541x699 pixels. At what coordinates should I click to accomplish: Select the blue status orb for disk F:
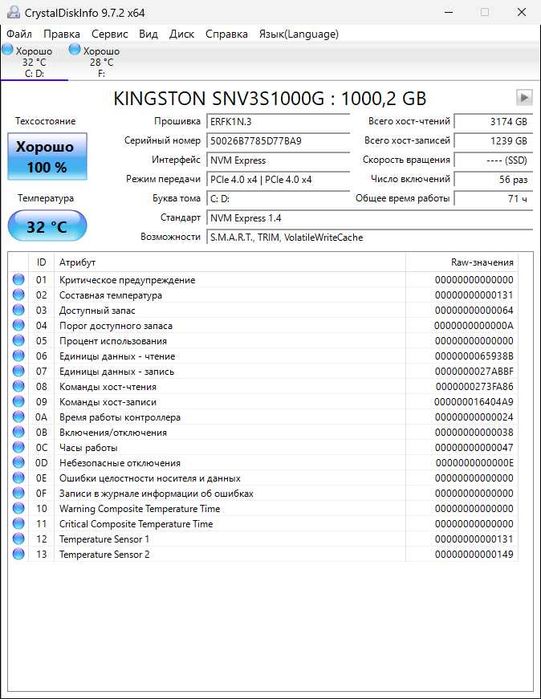click(x=75, y=49)
